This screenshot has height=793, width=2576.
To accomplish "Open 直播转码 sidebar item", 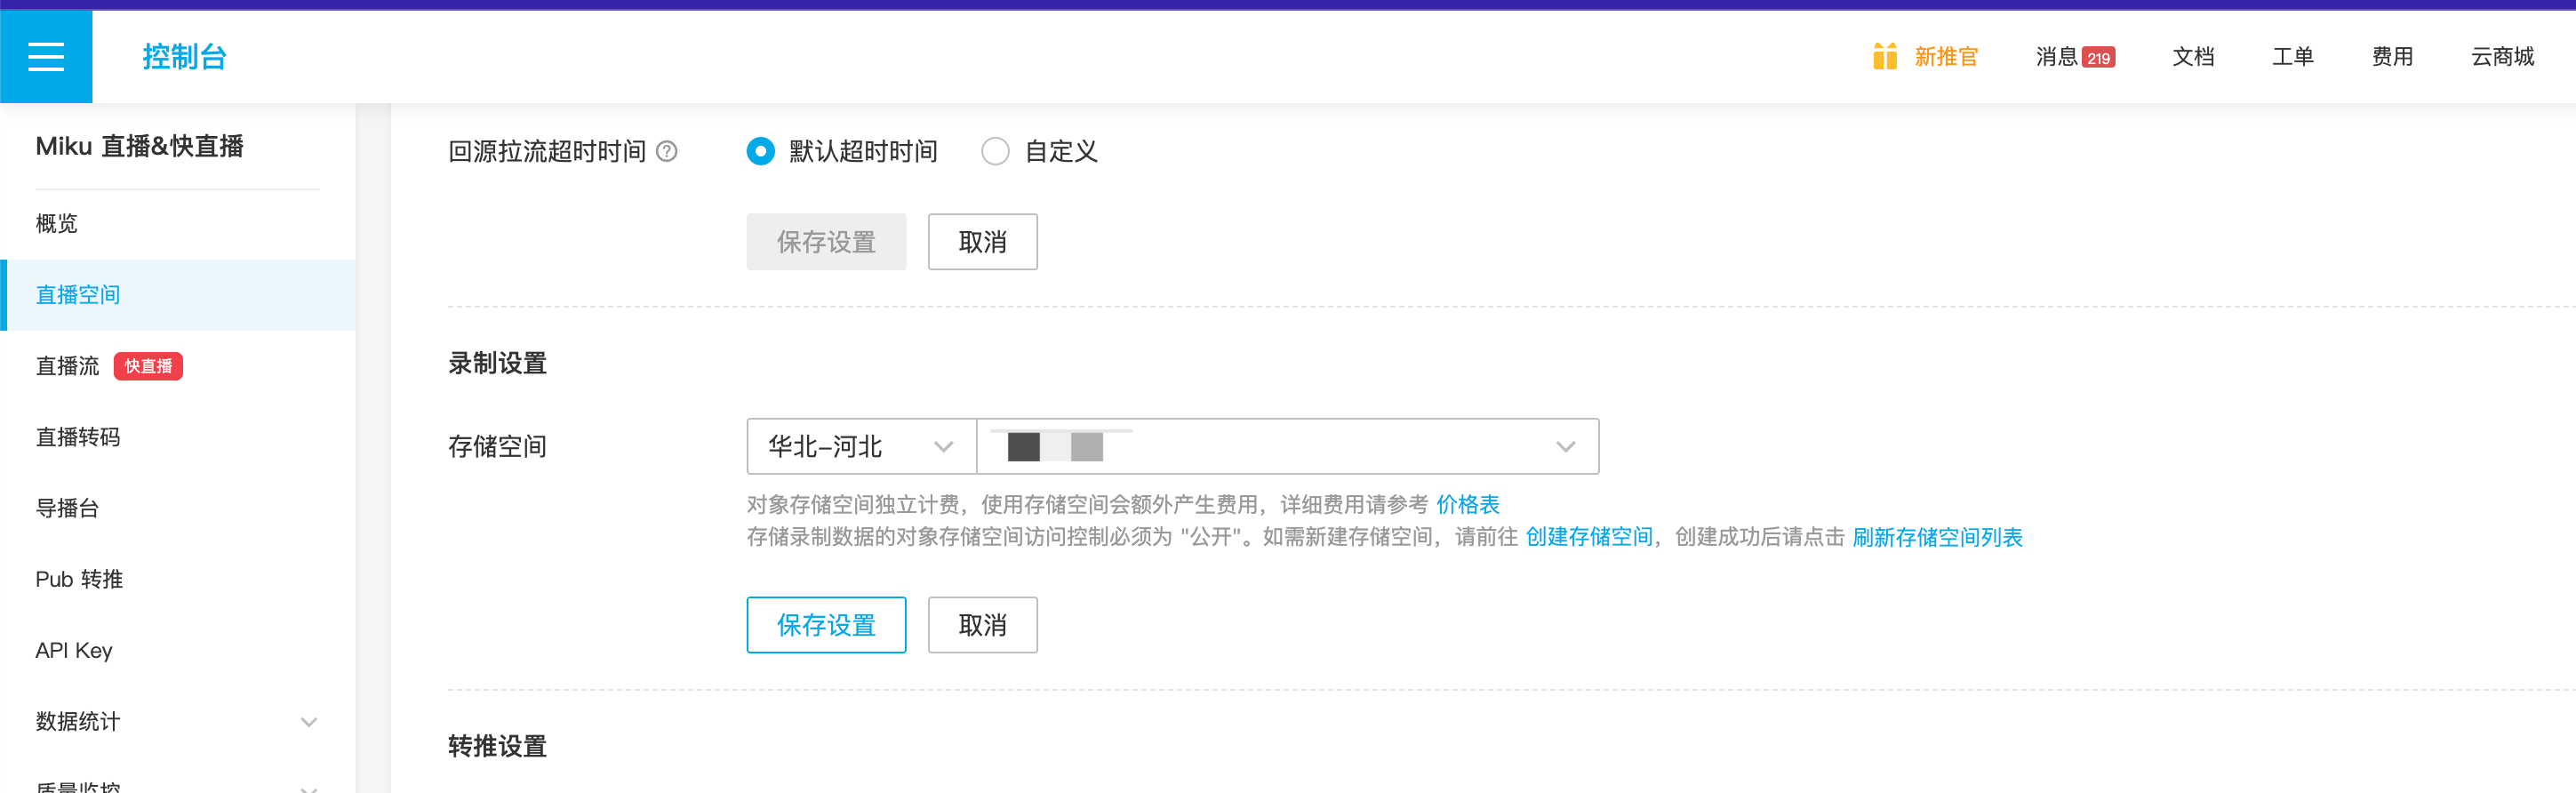I will 178,437.
